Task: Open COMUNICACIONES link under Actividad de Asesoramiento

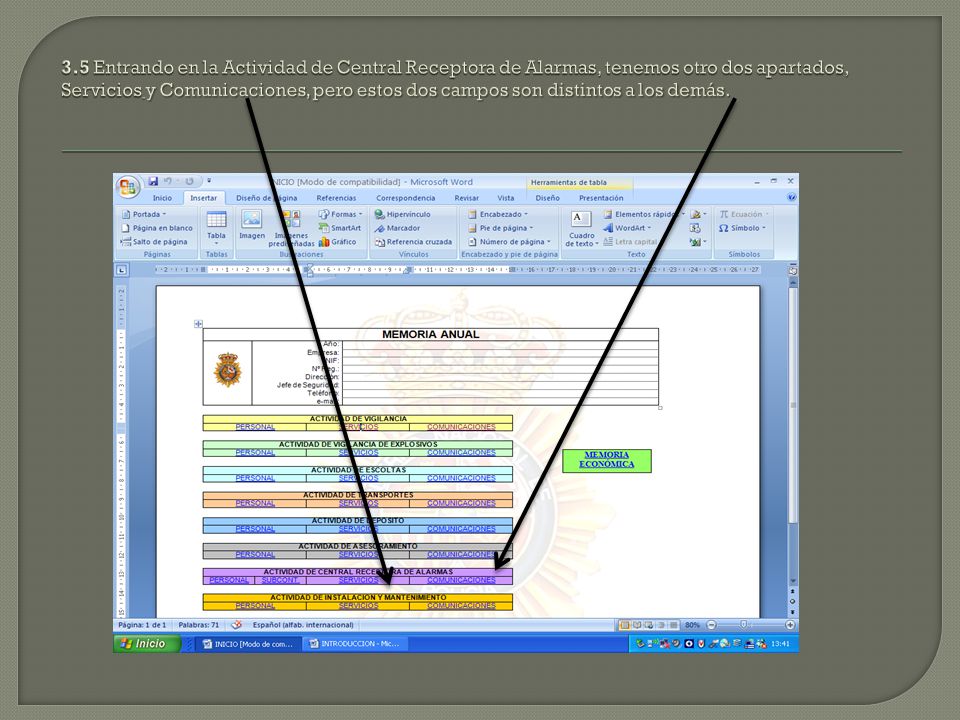Action: pos(461,555)
